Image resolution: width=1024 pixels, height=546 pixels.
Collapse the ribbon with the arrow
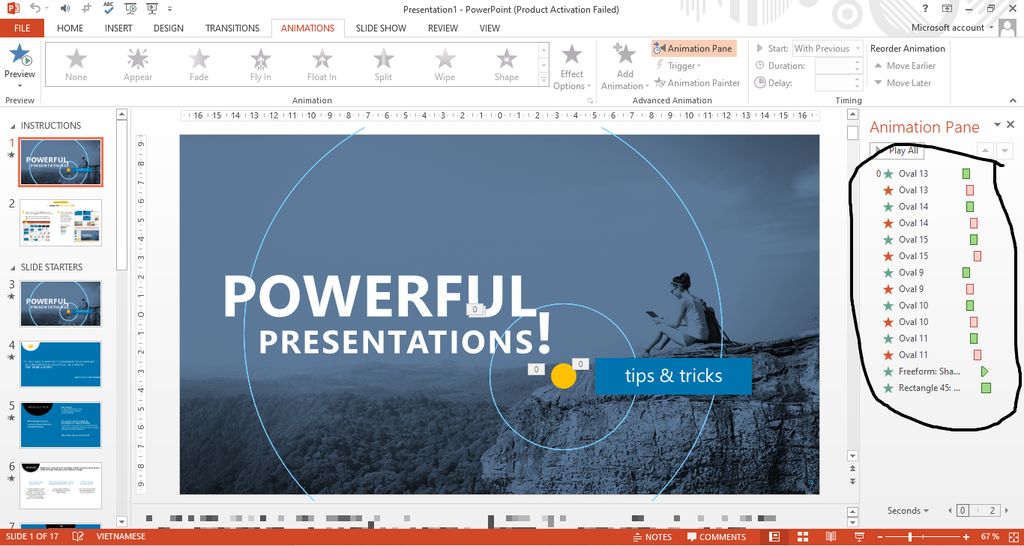coord(1013,100)
